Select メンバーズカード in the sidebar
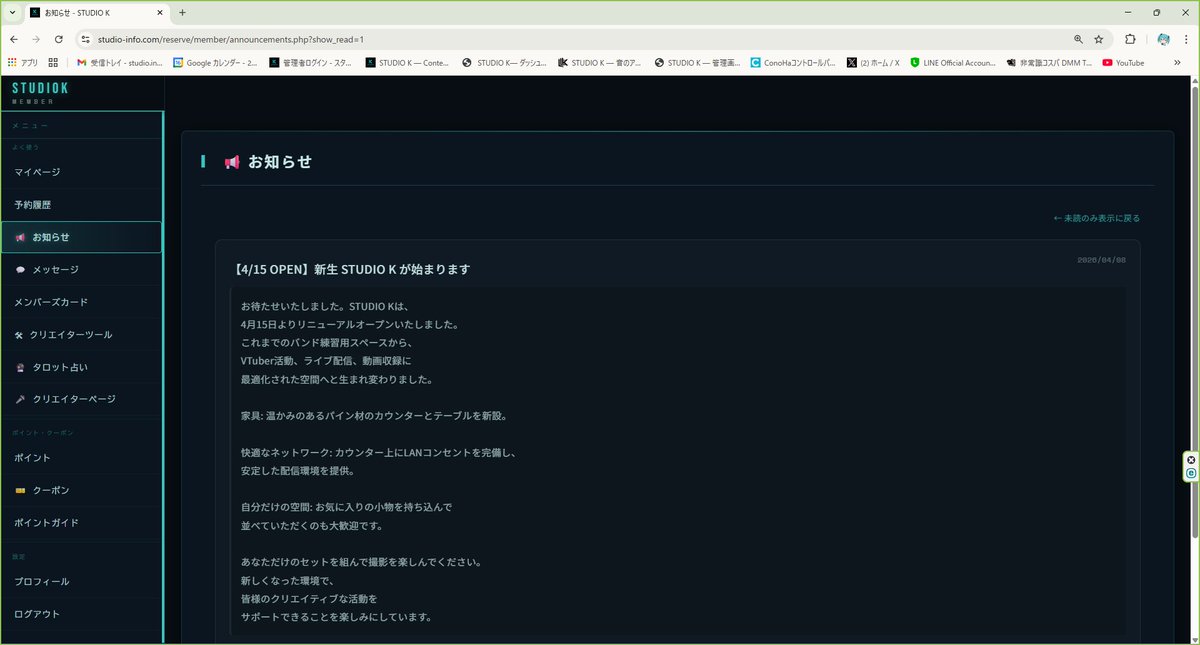1200x645 pixels. [81, 302]
